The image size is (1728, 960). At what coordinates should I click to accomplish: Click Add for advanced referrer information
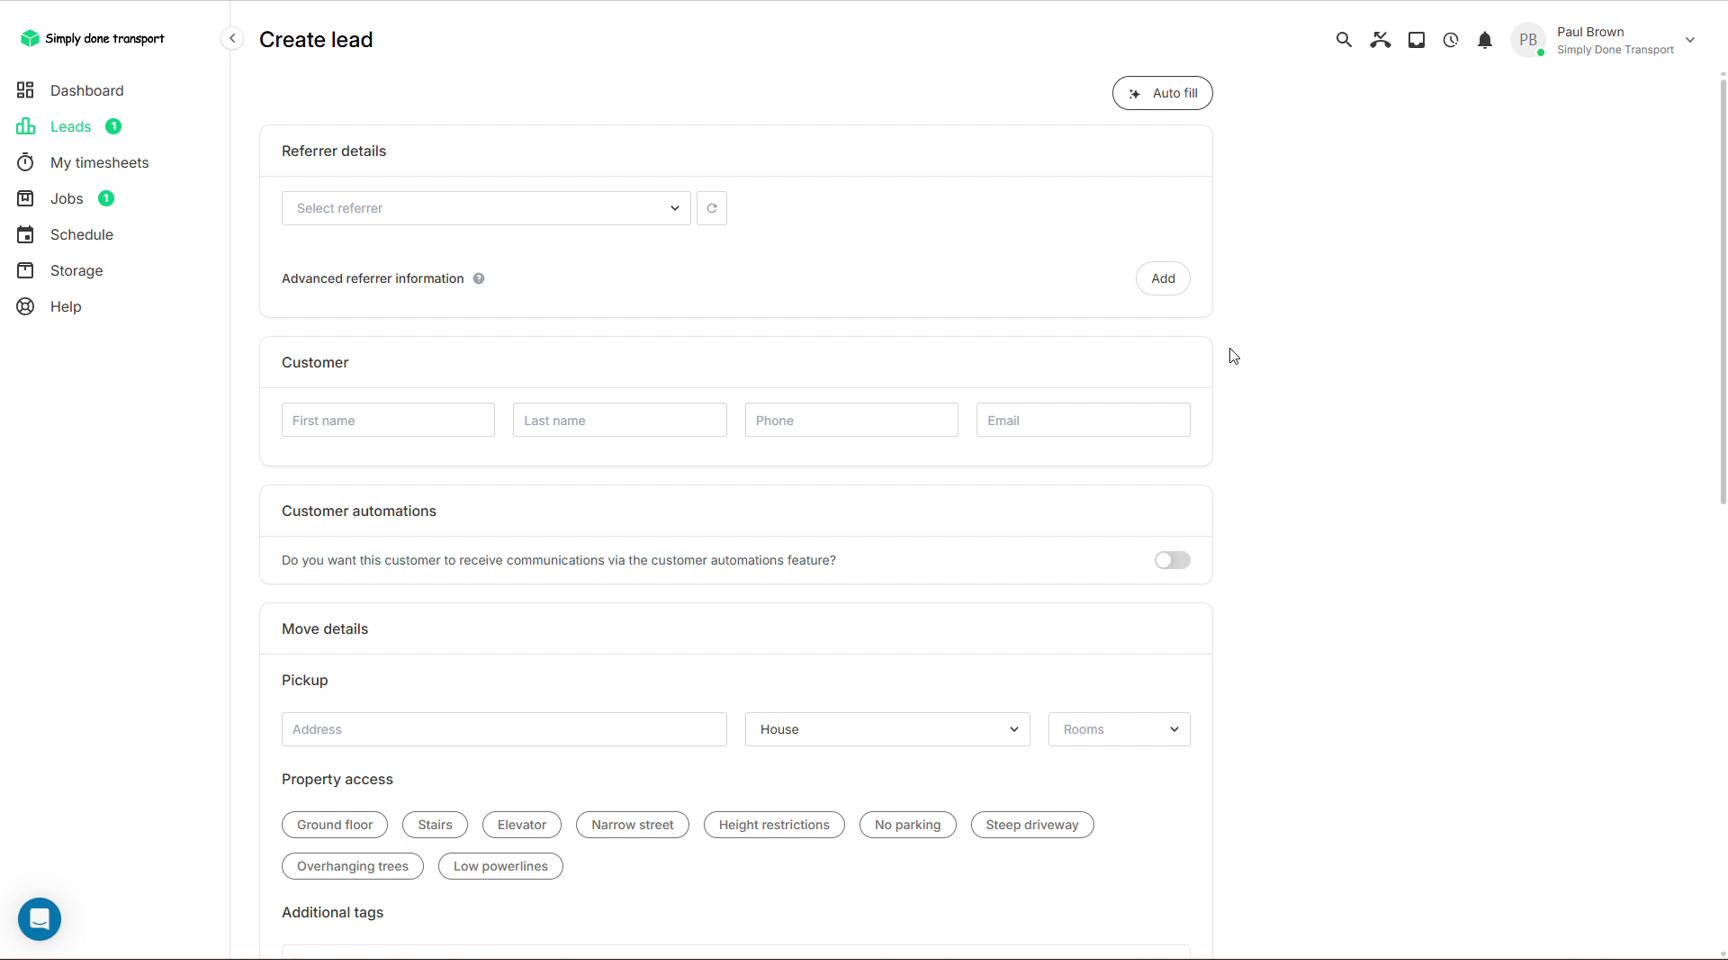pyautogui.click(x=1163, y=279)
